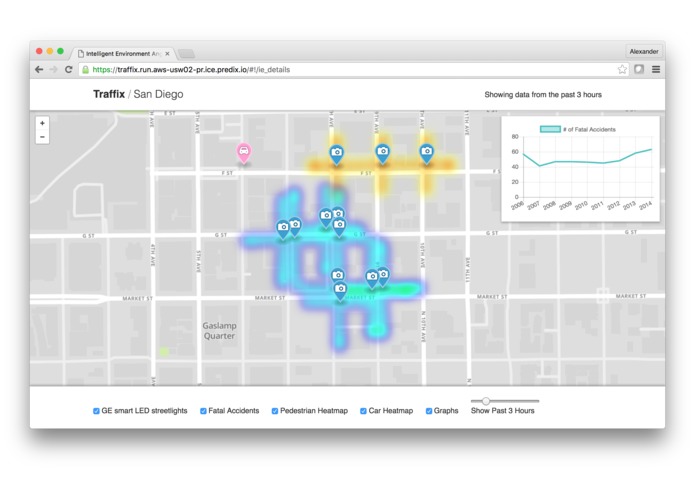Click the leftmost camera marker on G St
The width and height of the screenshot is (695, 494).
click(x=283, y=229)
